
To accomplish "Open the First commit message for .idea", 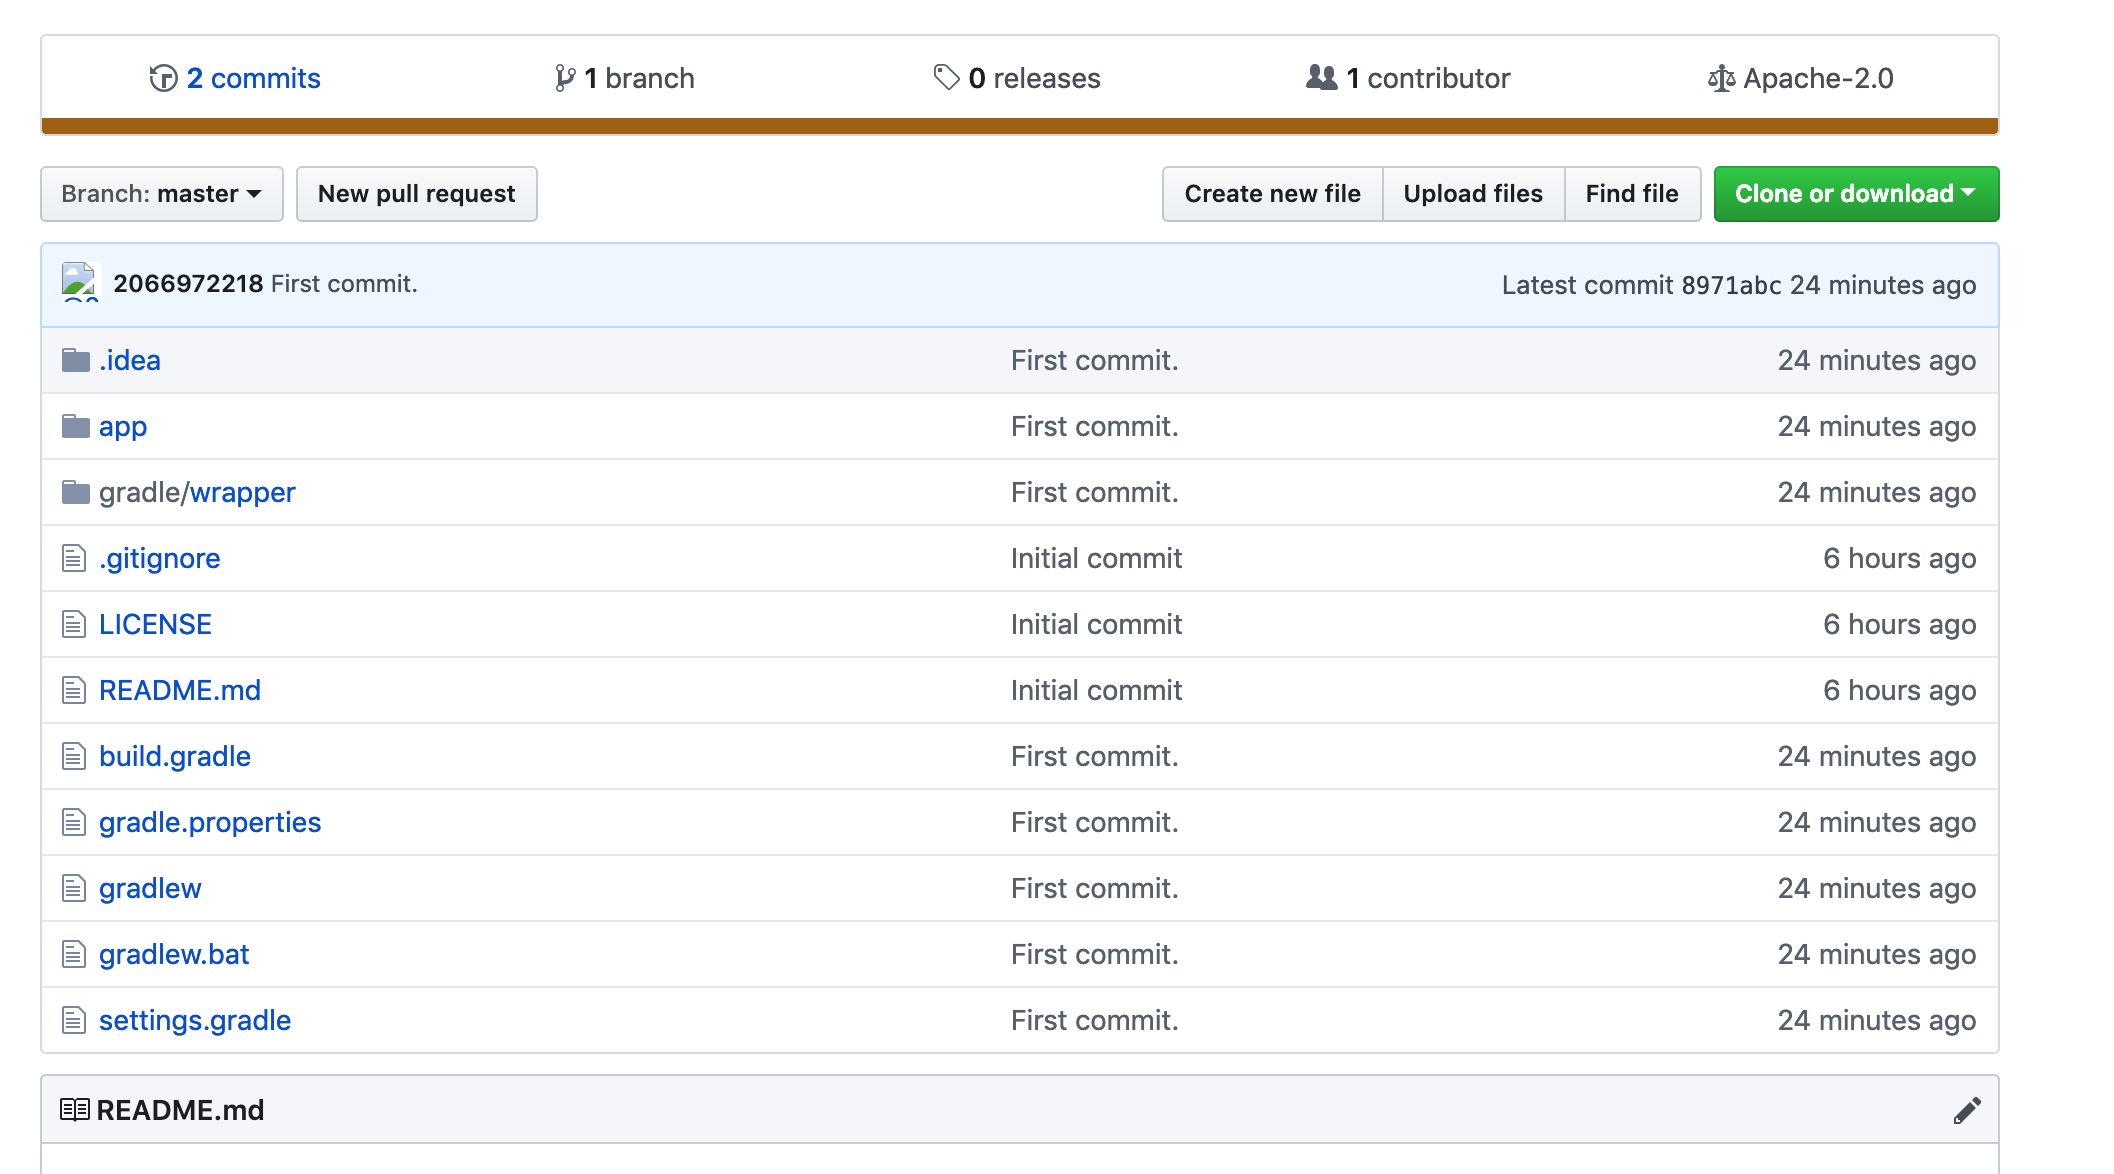I will tap(1094, 360).
